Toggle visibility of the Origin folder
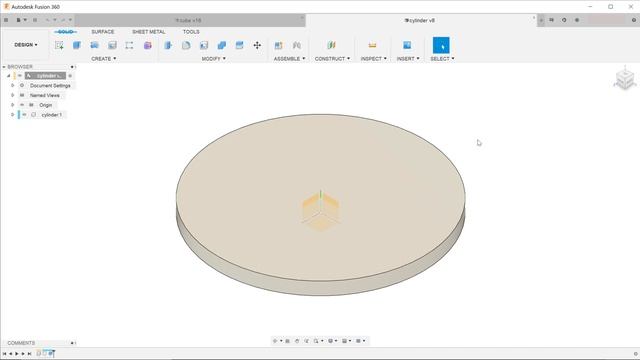This screenshot has width=640, height=360. (22, 105)
